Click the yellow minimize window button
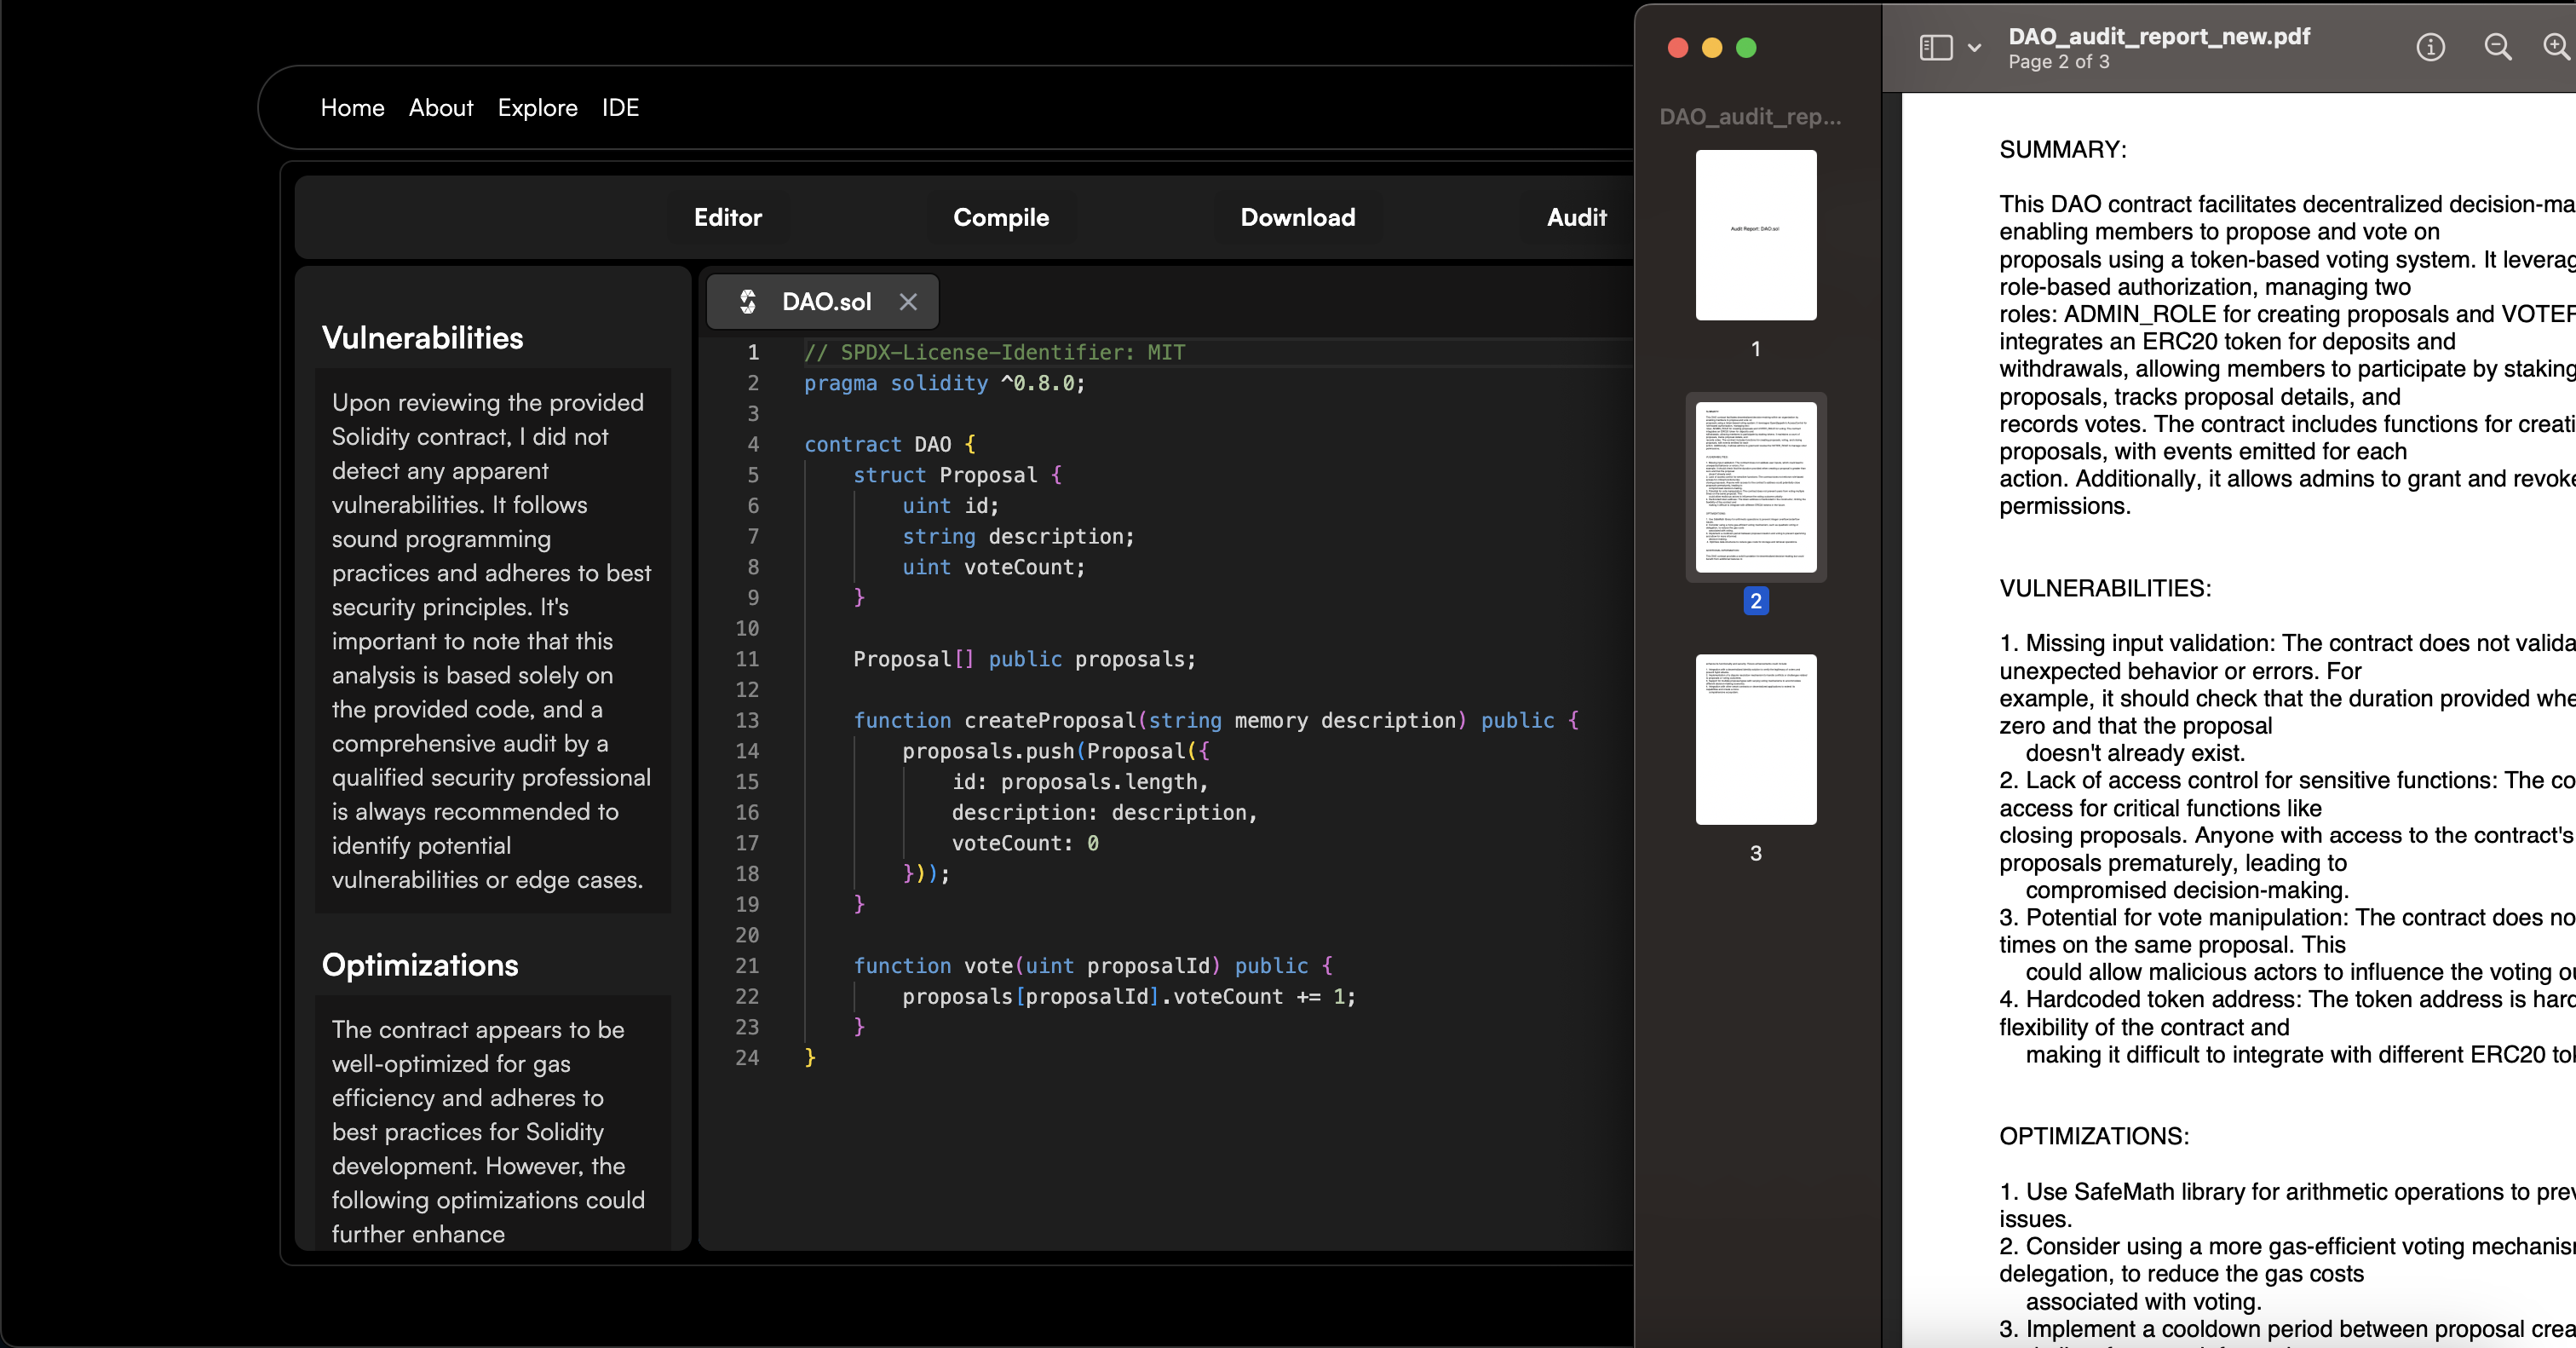The height and width of the screenshot is (1348, 2576). (x=1712, y=47)
